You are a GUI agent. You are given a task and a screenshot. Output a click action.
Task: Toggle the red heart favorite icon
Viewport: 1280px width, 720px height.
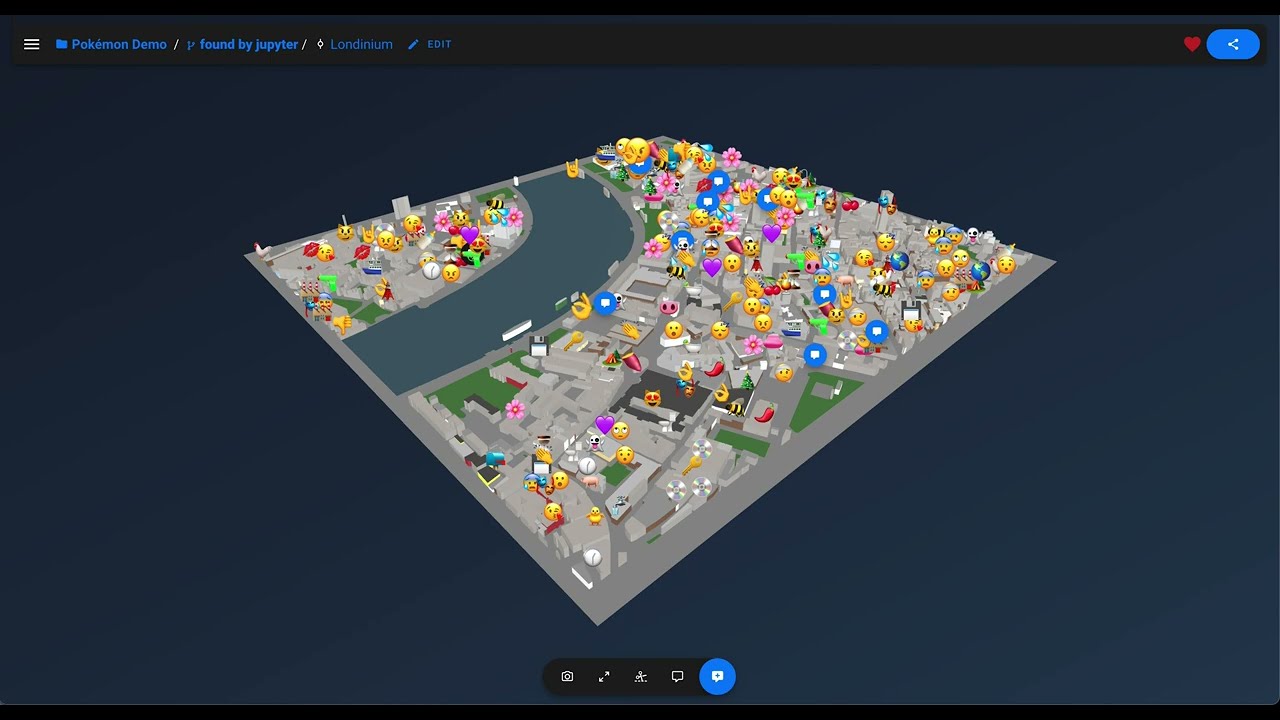point(1192,44)
